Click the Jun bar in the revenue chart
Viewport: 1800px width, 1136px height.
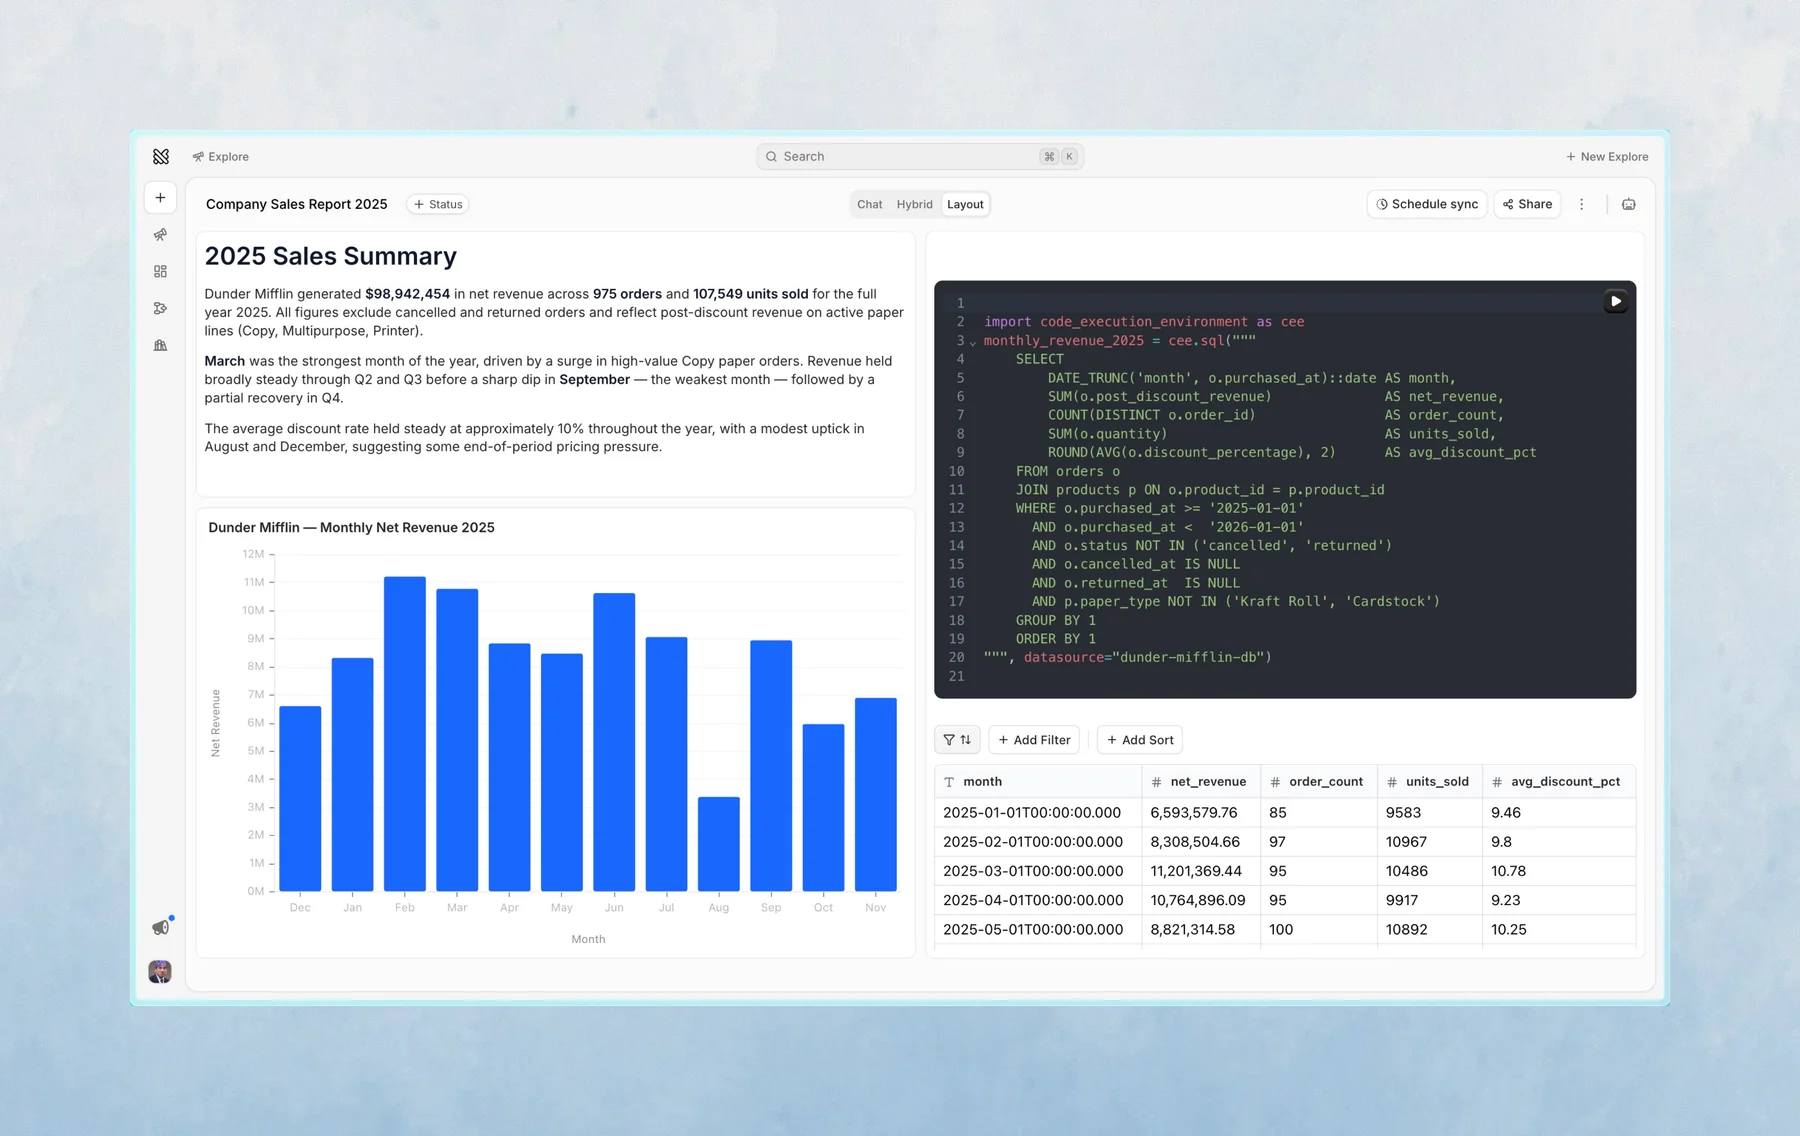pyautogui.click(x=614, y=742)
